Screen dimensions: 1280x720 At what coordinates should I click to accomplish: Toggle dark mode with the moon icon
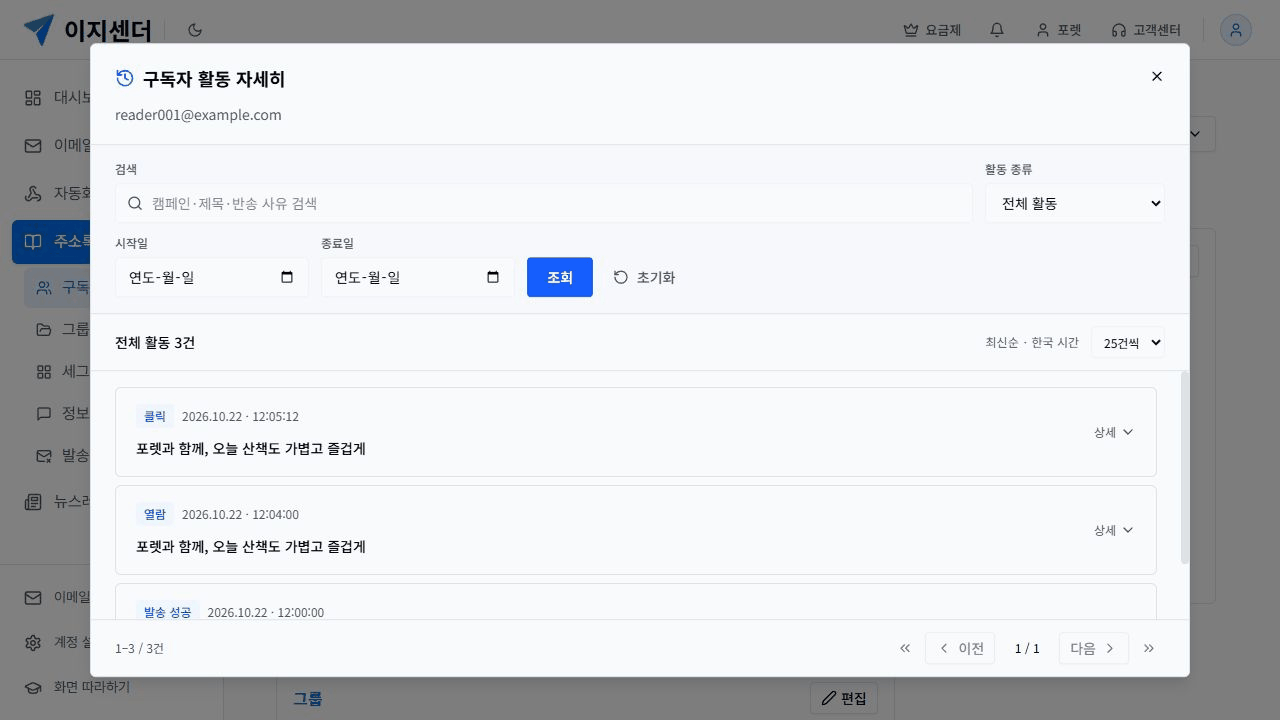click(x=195, y=30)
